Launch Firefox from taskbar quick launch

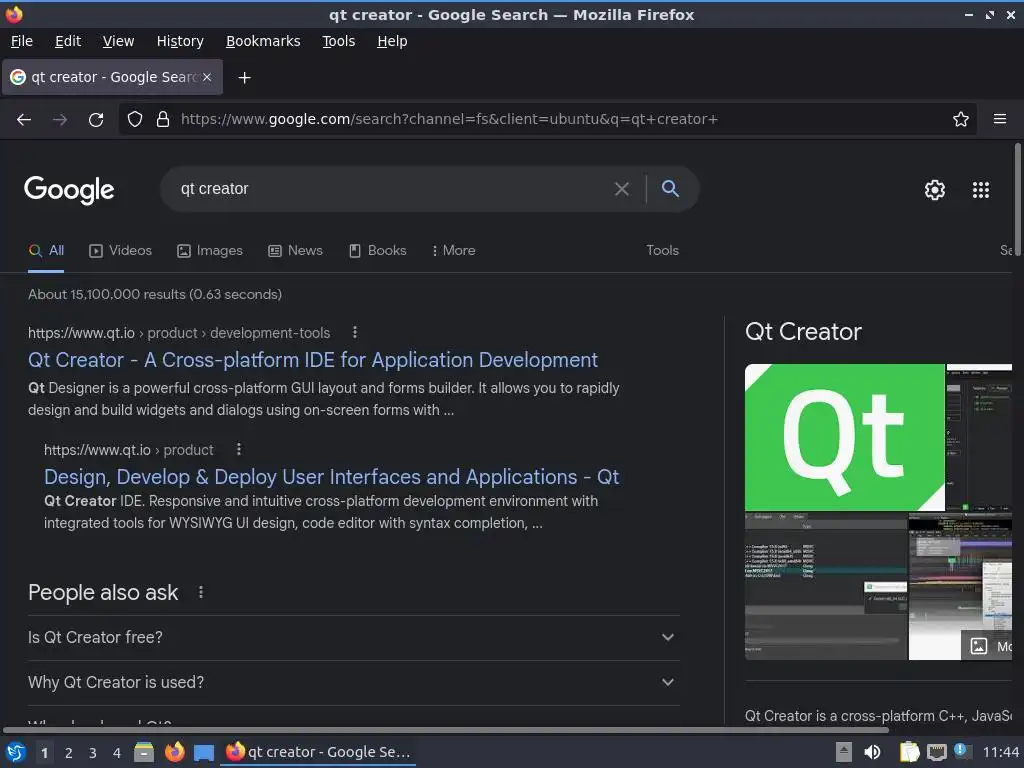point(174,752)
